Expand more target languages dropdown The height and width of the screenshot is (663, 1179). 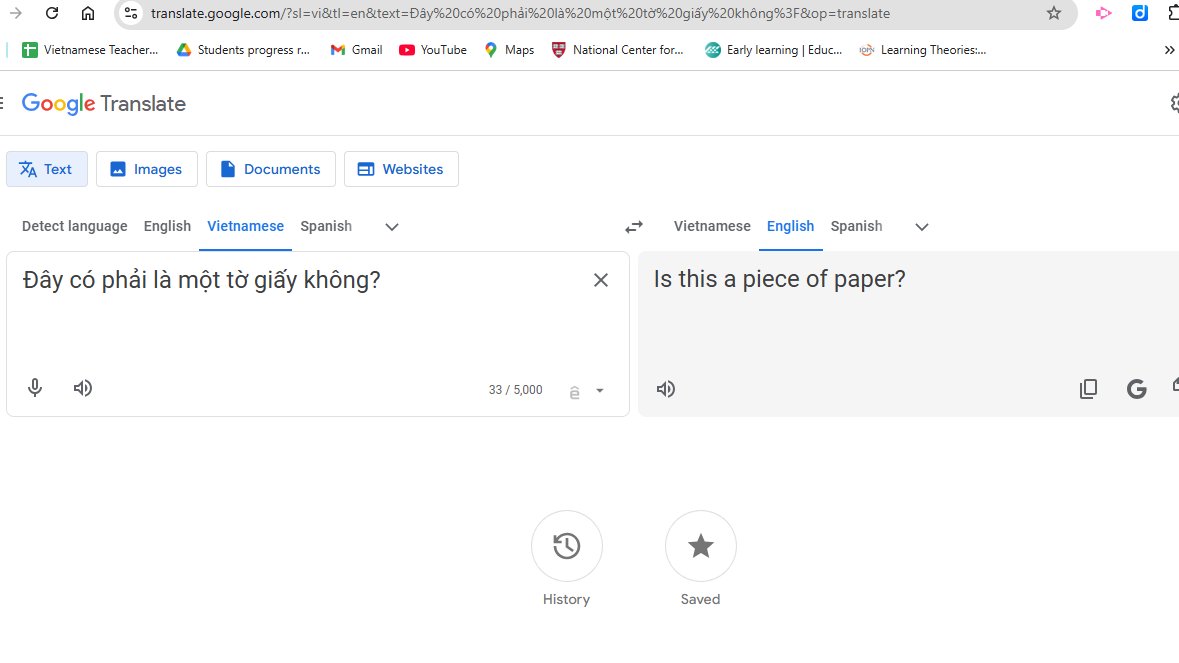point(922,227)
